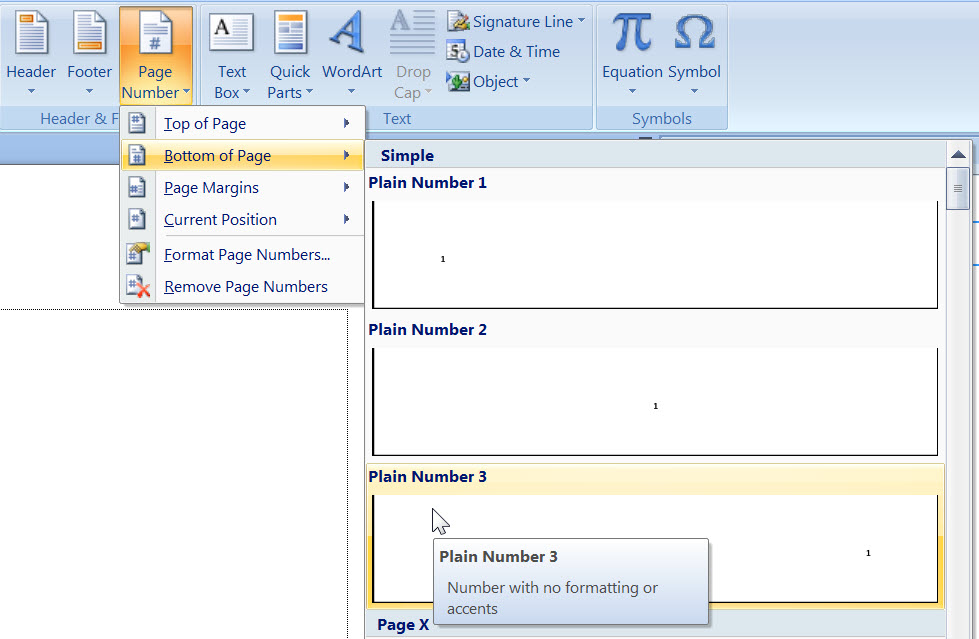The width and height of the screenshot is (979, 639).
Task: Expand the WordArt dropdown arrow
Action: tap(352, 91)
